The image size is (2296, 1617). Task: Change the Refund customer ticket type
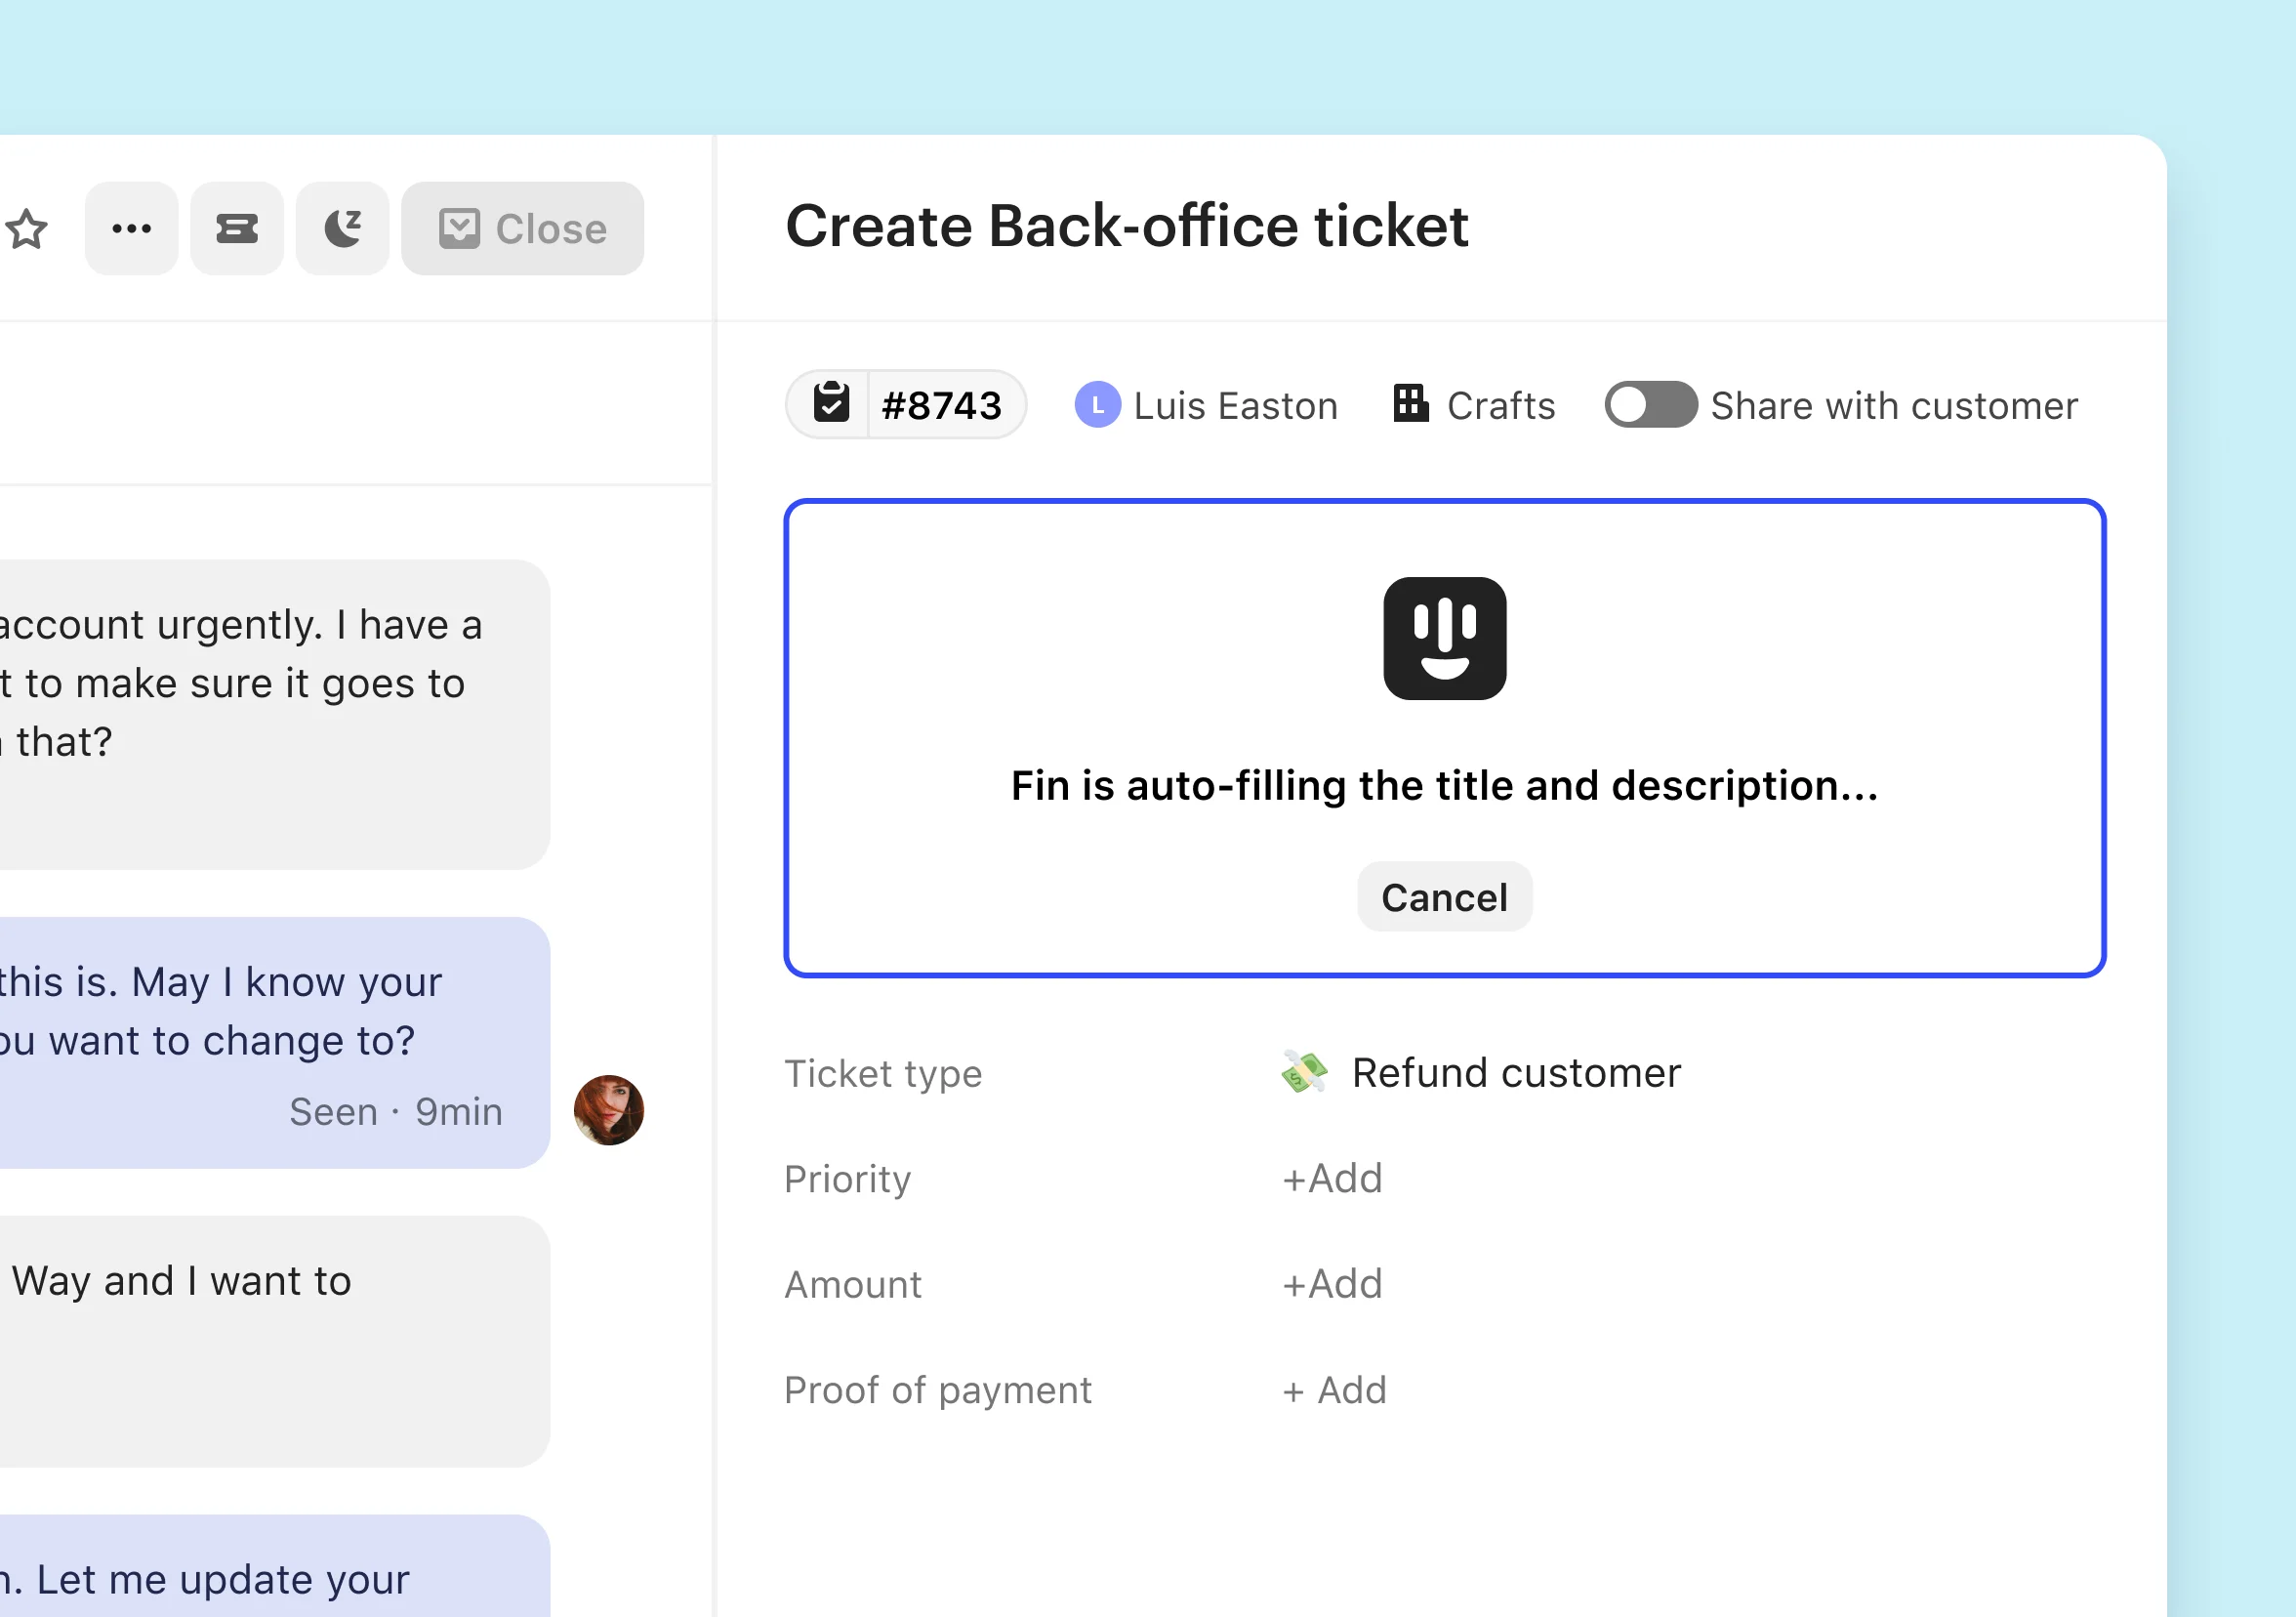pos(1516,1073)
